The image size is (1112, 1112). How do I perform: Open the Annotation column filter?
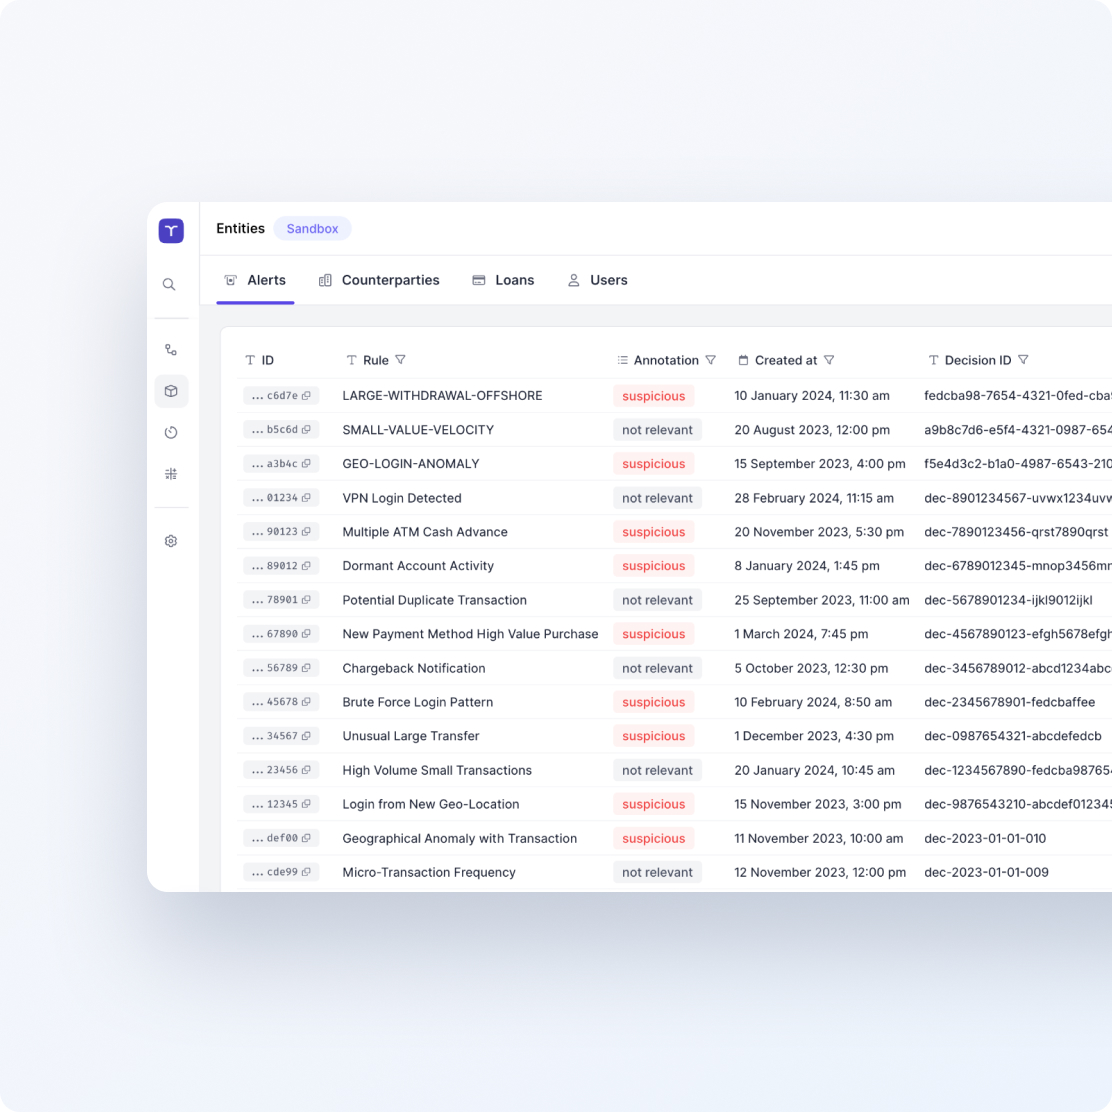(x=711, y=360)
